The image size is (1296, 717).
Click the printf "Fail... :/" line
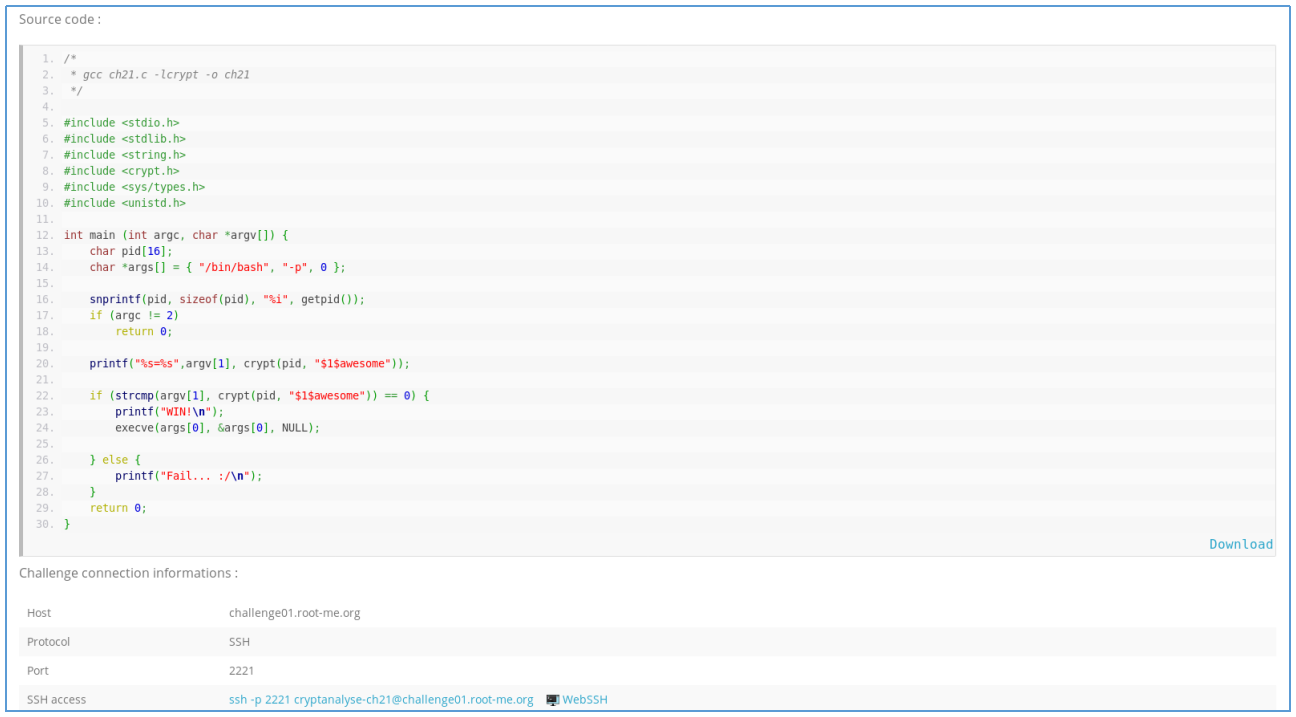pyautogui.click(x=189, y=475)
